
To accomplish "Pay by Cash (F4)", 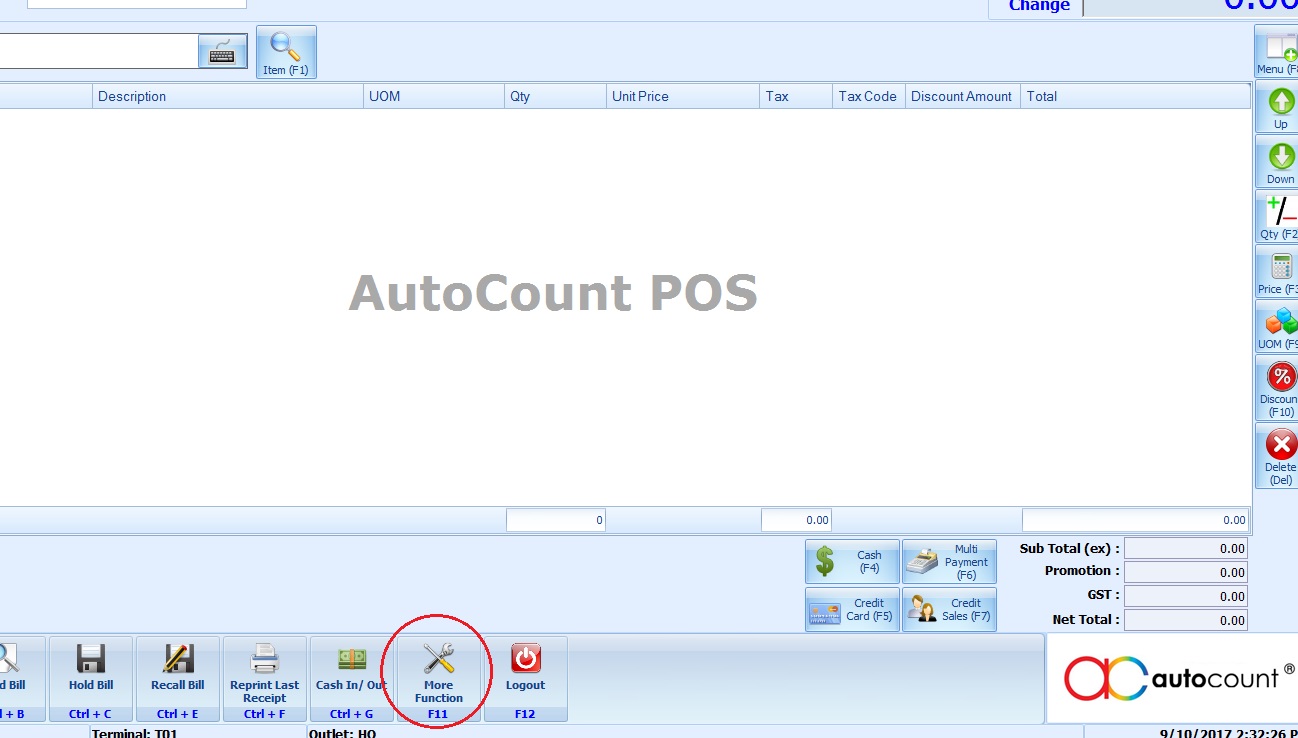I will pyautogui.click(x=851, y=561).
